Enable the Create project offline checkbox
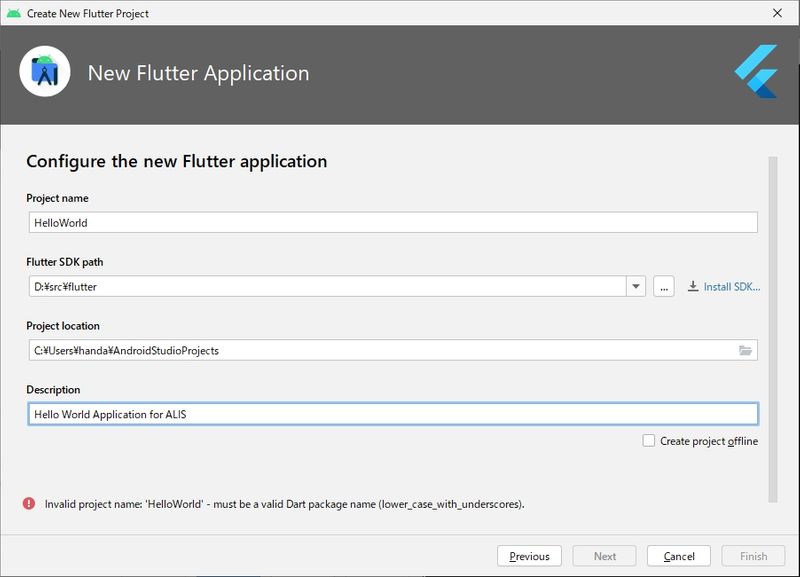Screen dimensions: 800x577 tap(649, 441)
